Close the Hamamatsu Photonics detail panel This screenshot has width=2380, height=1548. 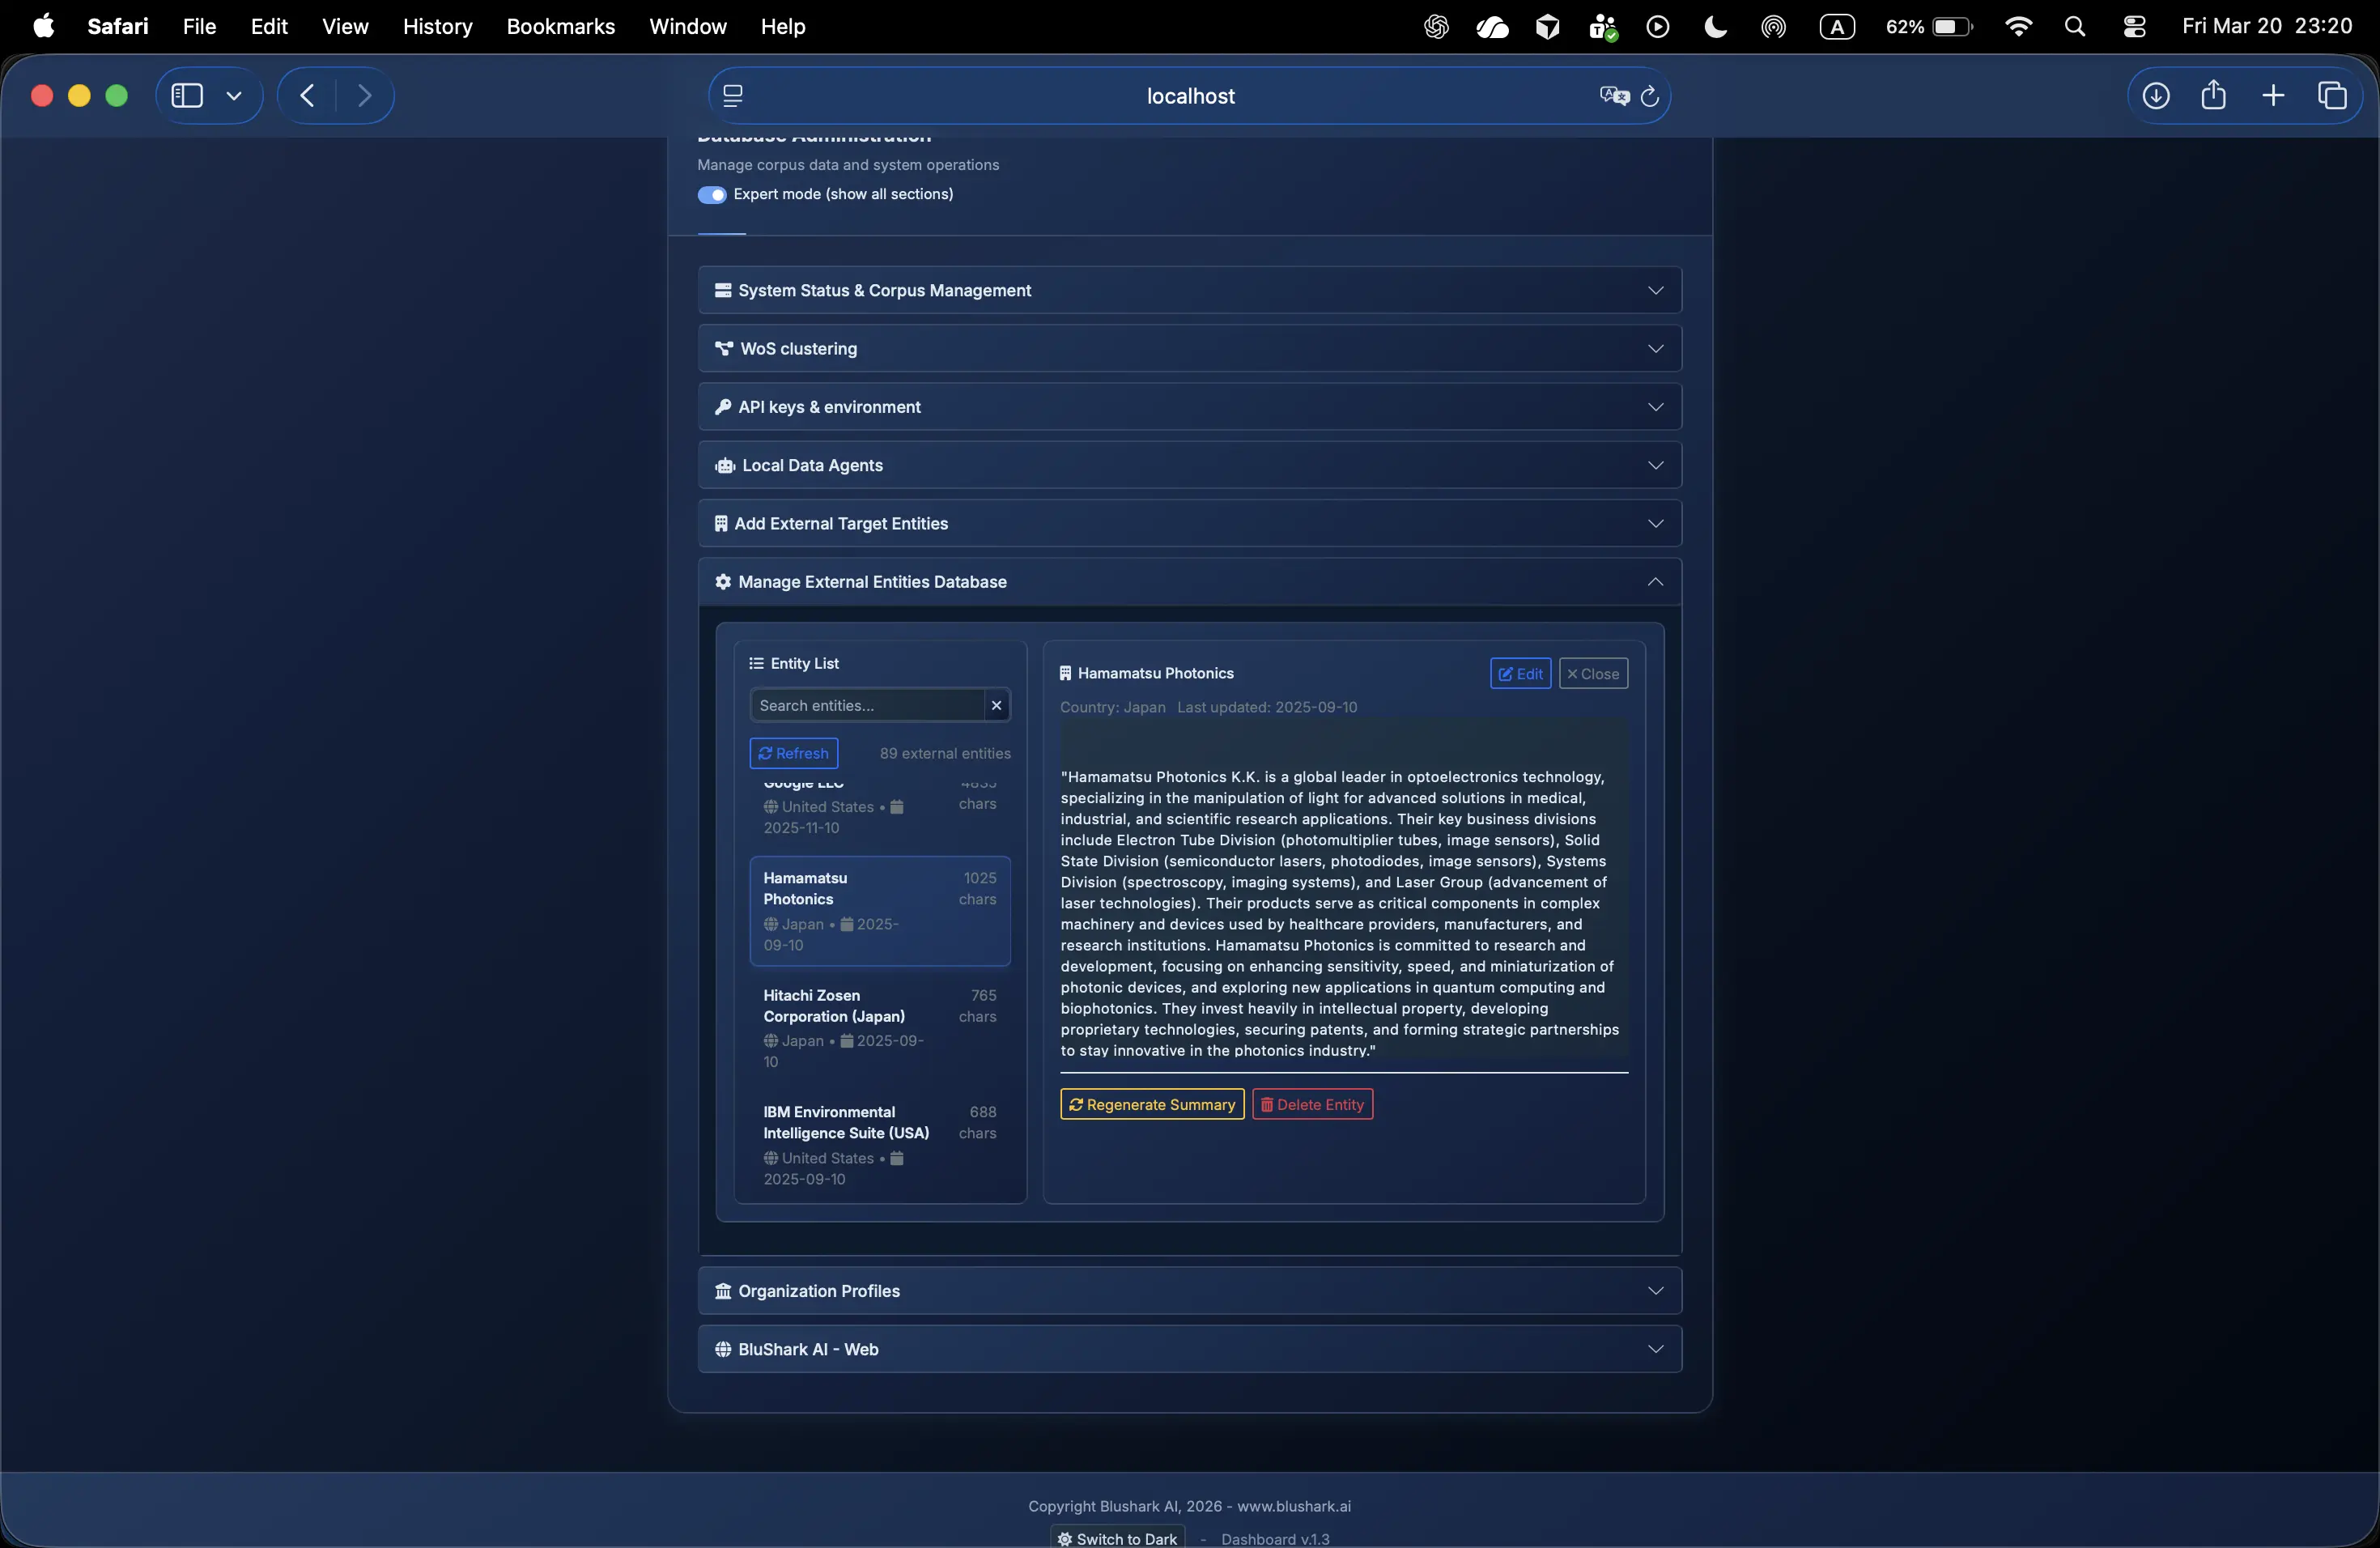pyautogui.click(x=1593, y=674)
